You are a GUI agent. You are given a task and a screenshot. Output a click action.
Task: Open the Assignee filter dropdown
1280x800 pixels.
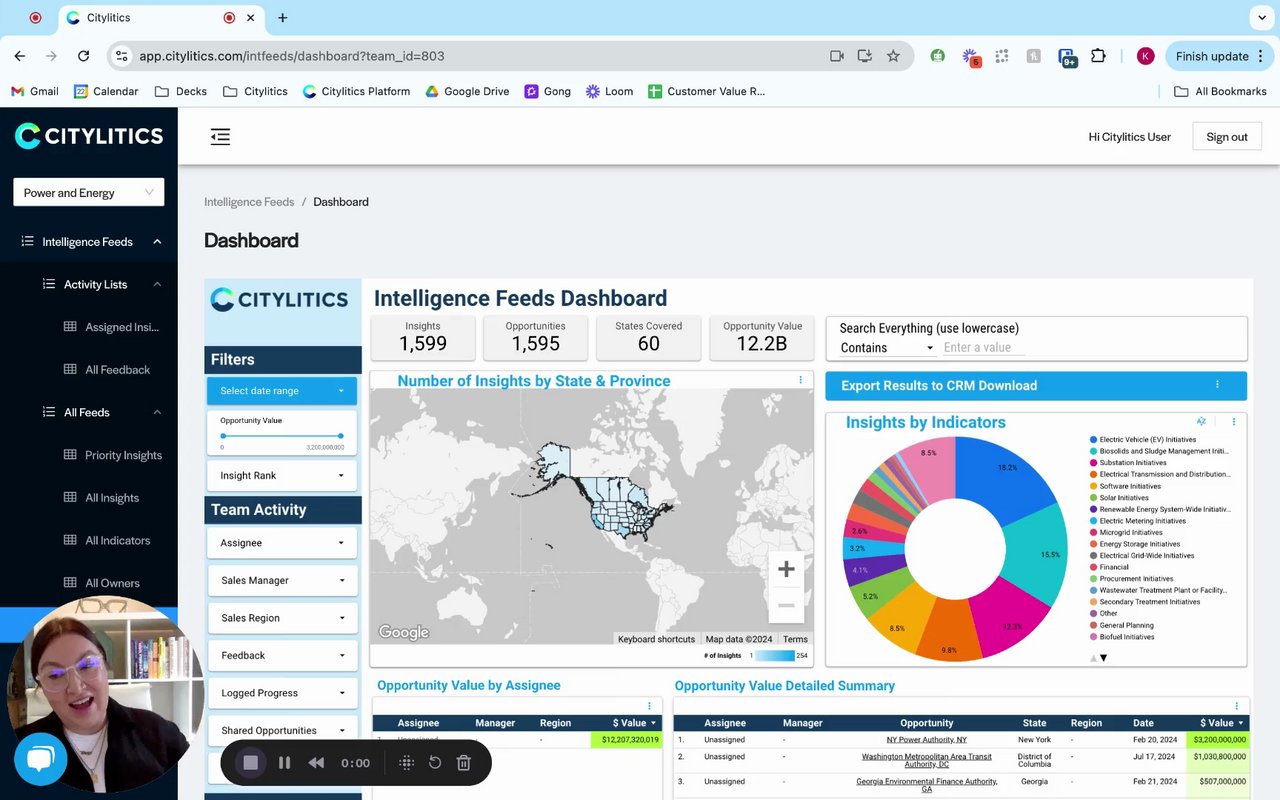(x=283, y=543)
